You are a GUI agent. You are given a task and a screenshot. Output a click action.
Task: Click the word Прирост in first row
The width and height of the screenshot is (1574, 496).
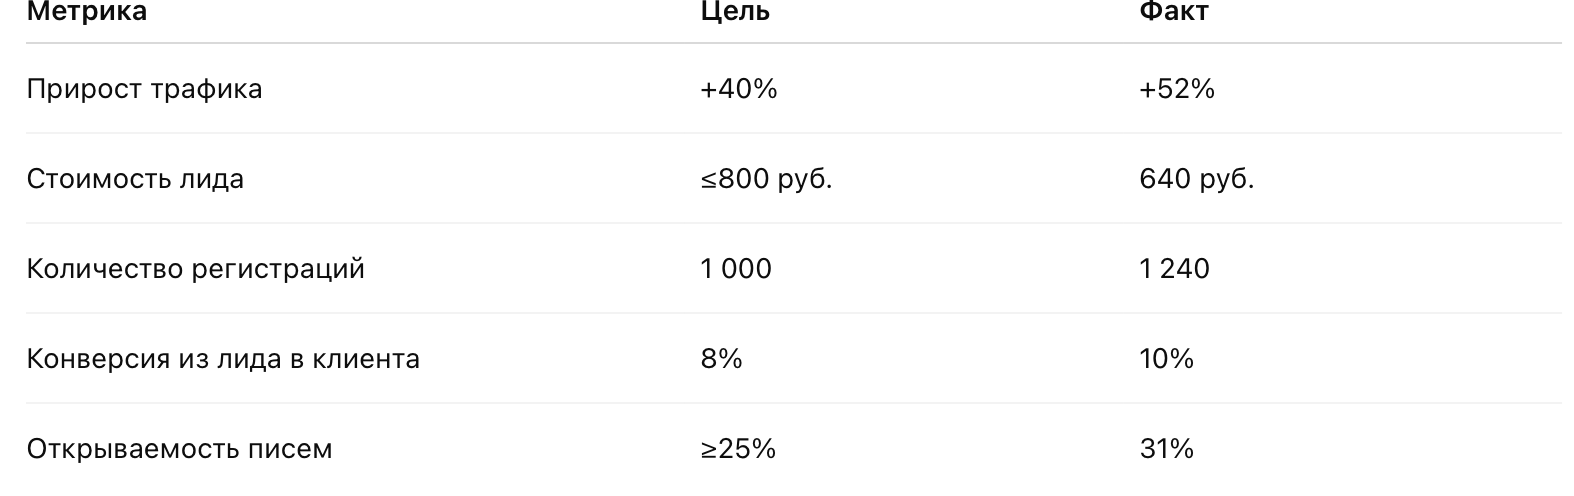click(x=84, y=89)
